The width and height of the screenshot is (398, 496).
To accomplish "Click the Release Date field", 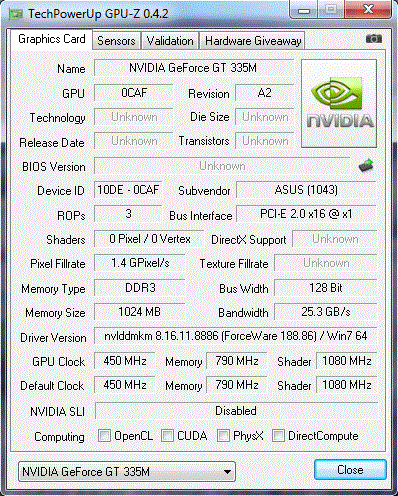I will point(134,141).
